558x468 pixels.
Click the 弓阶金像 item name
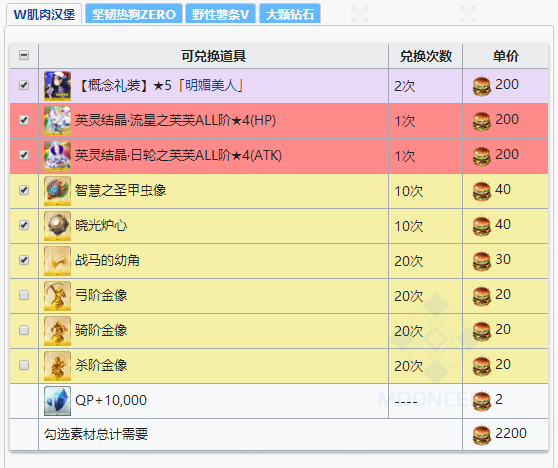101,295
